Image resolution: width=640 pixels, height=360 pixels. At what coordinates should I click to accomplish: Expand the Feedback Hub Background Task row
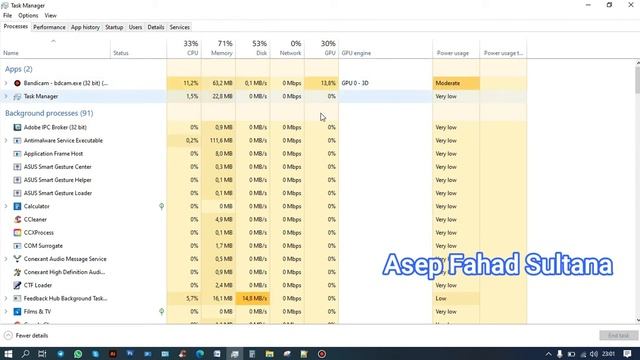6,298
